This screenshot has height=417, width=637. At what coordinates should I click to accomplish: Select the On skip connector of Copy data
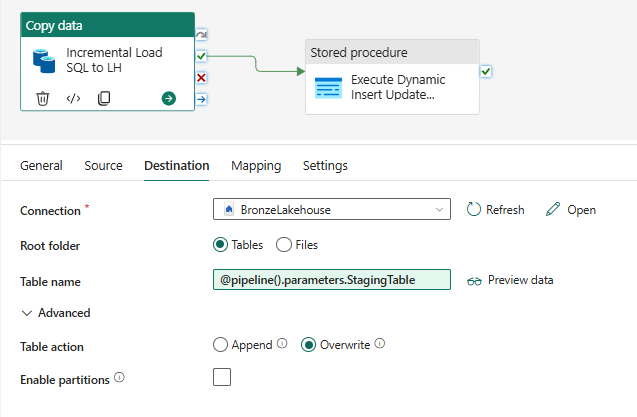(x=202, y=35)
